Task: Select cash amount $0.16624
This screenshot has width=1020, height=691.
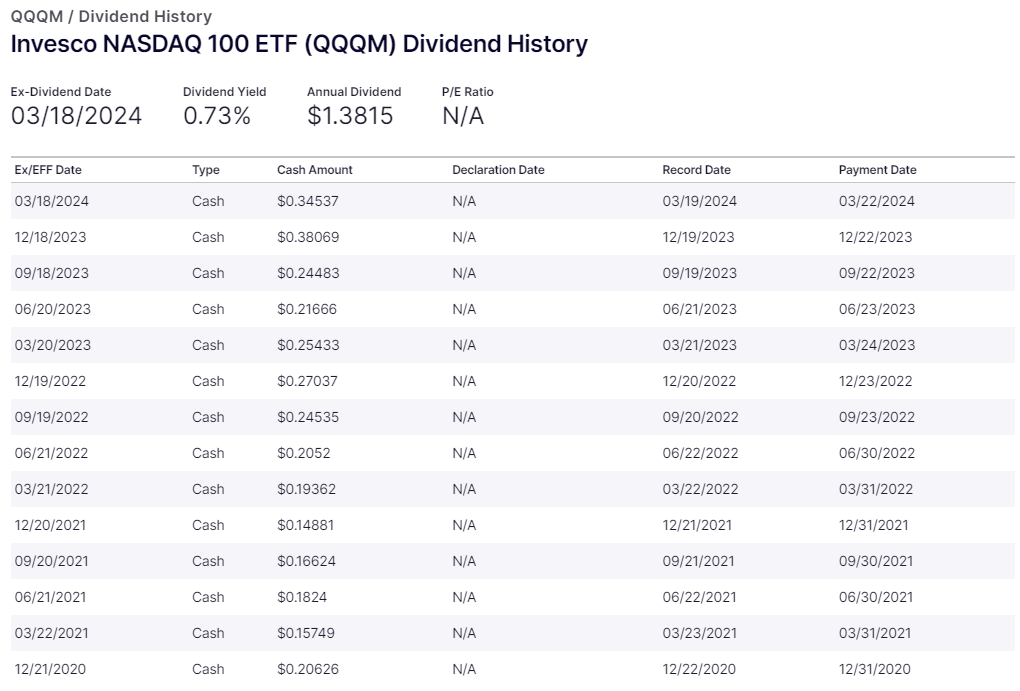Action: (306, 561)
